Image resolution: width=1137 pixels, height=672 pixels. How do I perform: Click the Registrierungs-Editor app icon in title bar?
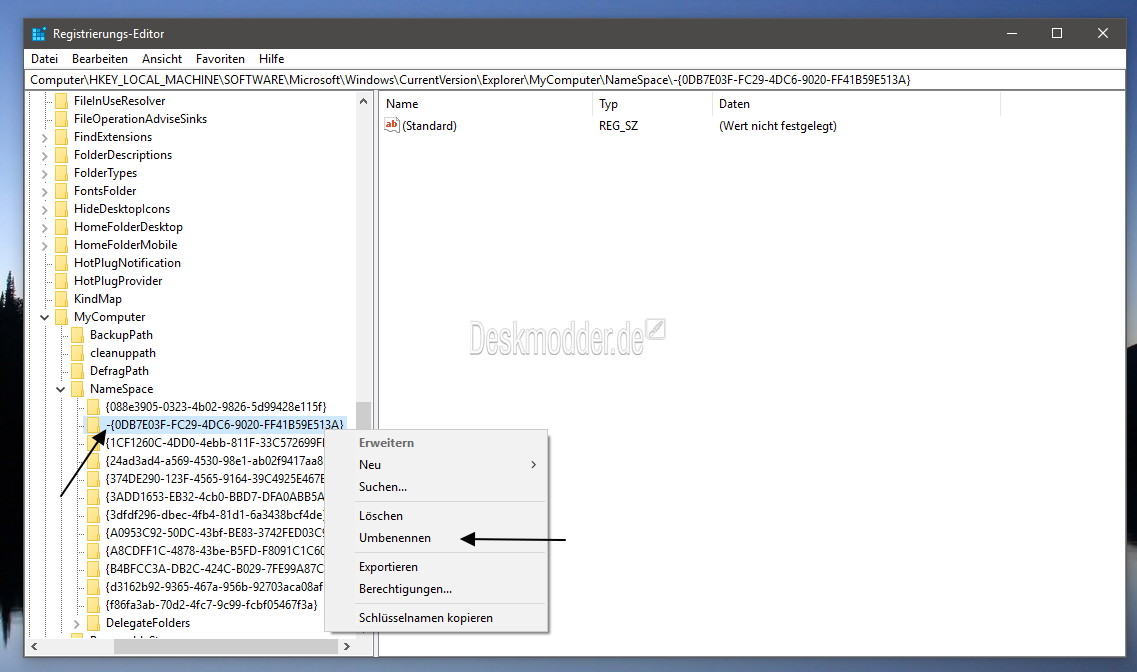pyautogui.click(x=38, y=33)
